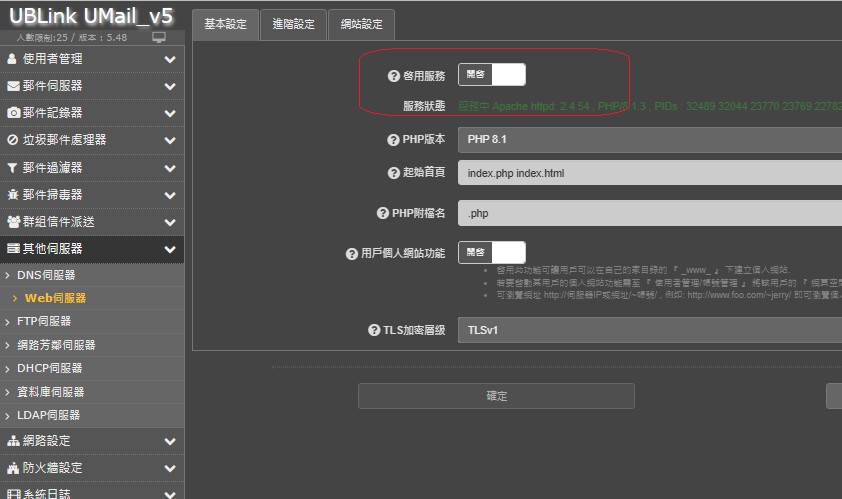Open the TLS加密層級 dropdown showing TLSv1
Viewport: 842px width, 499px height.
649,330
